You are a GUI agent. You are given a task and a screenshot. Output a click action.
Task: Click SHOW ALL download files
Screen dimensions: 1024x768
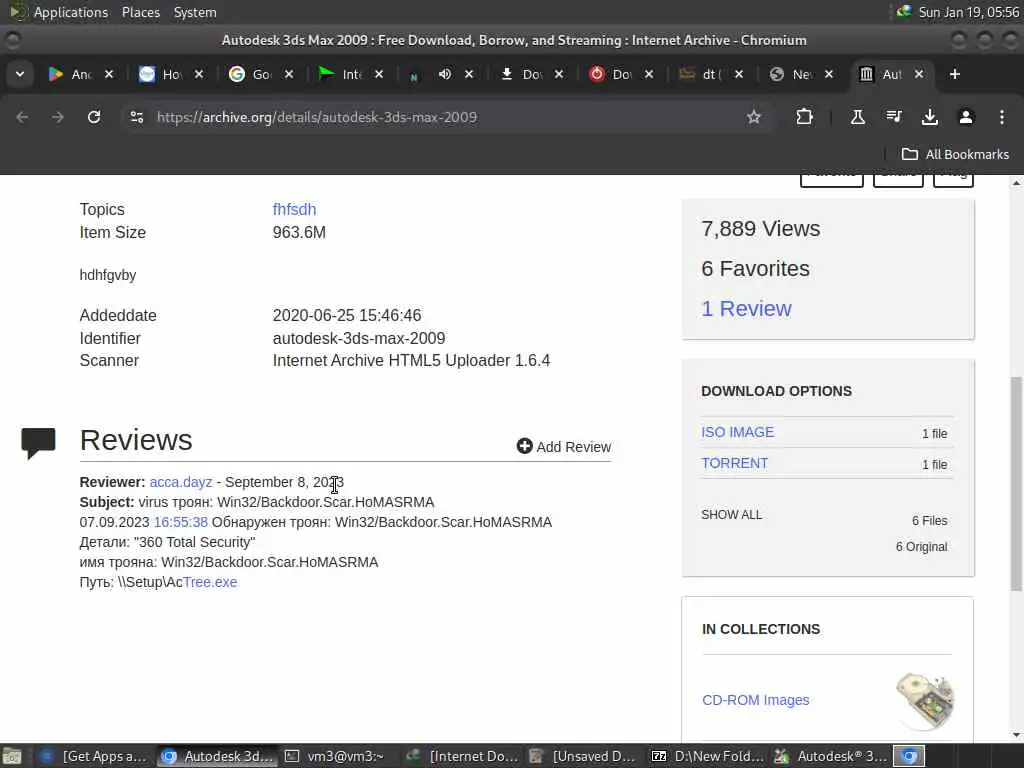tap(731, 515)
